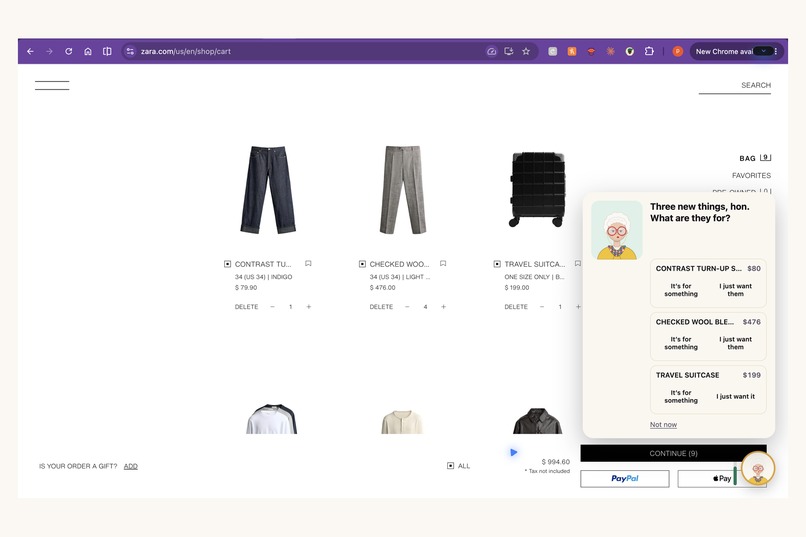Open the Zara hamburger menu

click(x=52, y=85)
